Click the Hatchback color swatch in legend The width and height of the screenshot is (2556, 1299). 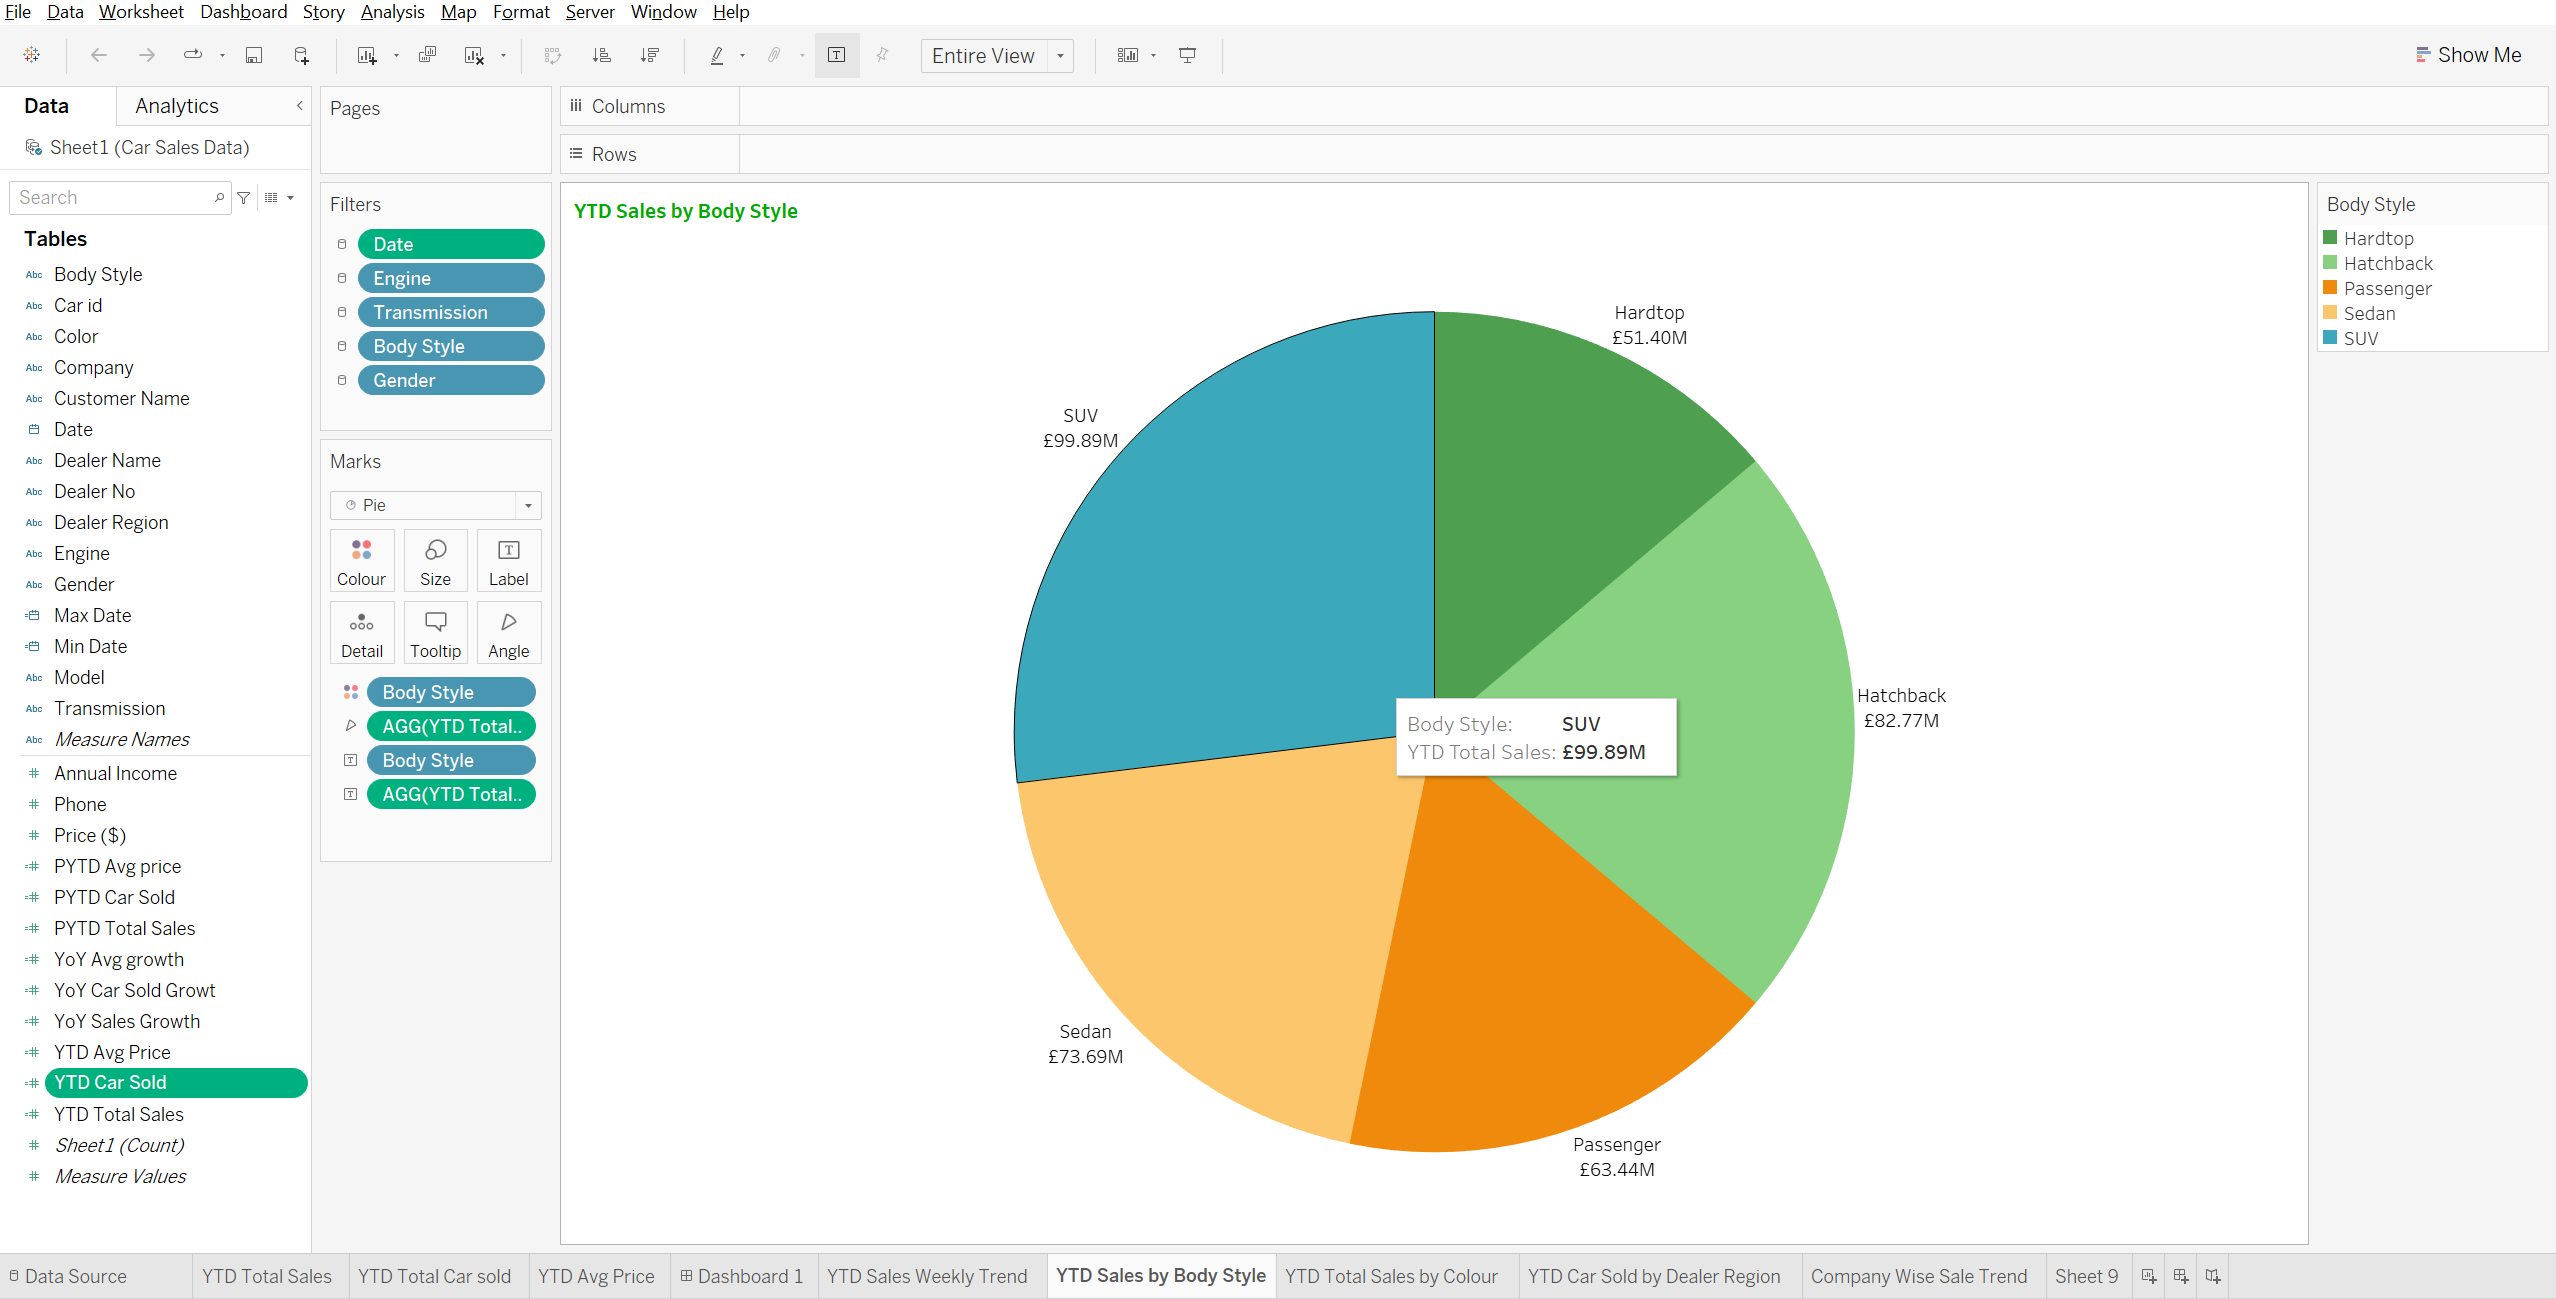click(x=2330, y=263)
